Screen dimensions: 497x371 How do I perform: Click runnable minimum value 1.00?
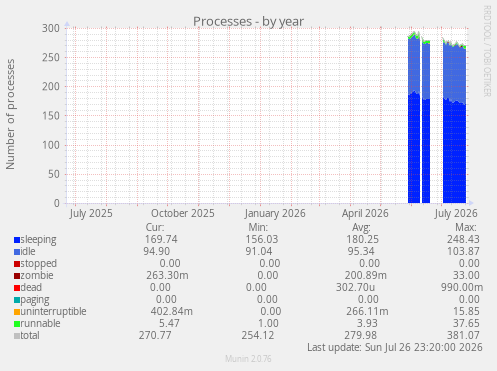click(x=268, y=323)
